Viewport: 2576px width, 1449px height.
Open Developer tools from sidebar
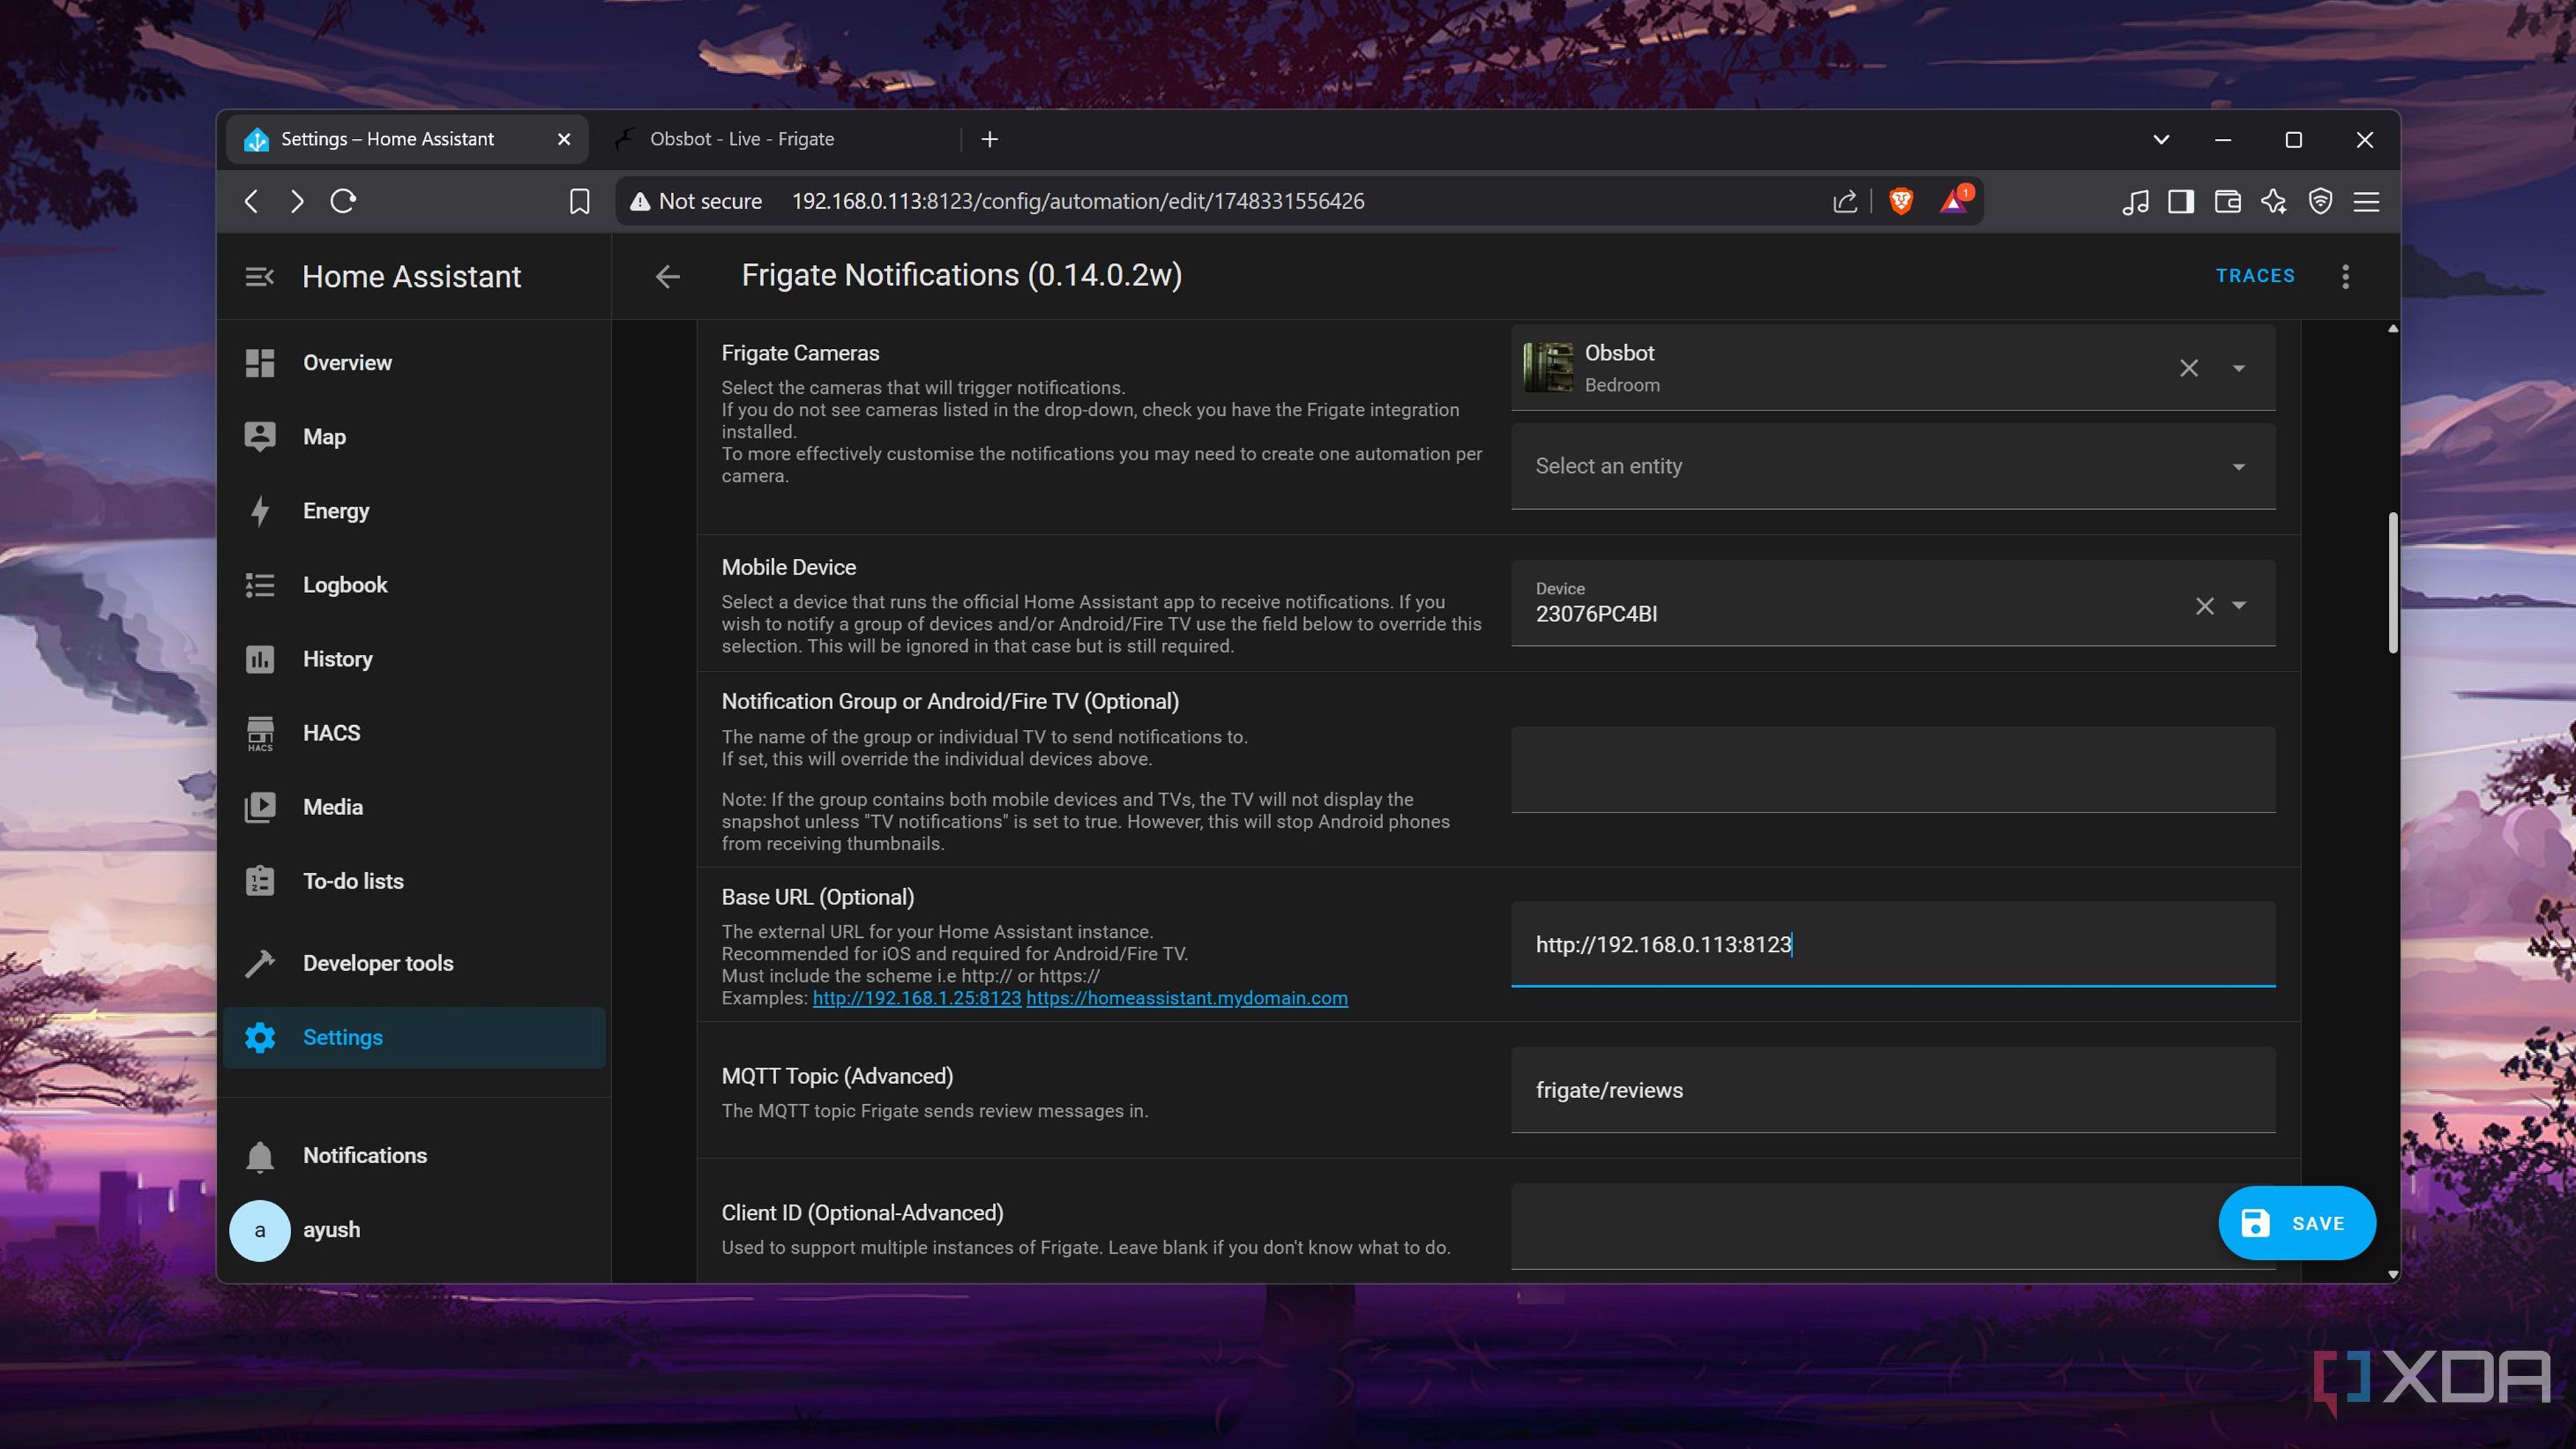[x=414, y=963]
